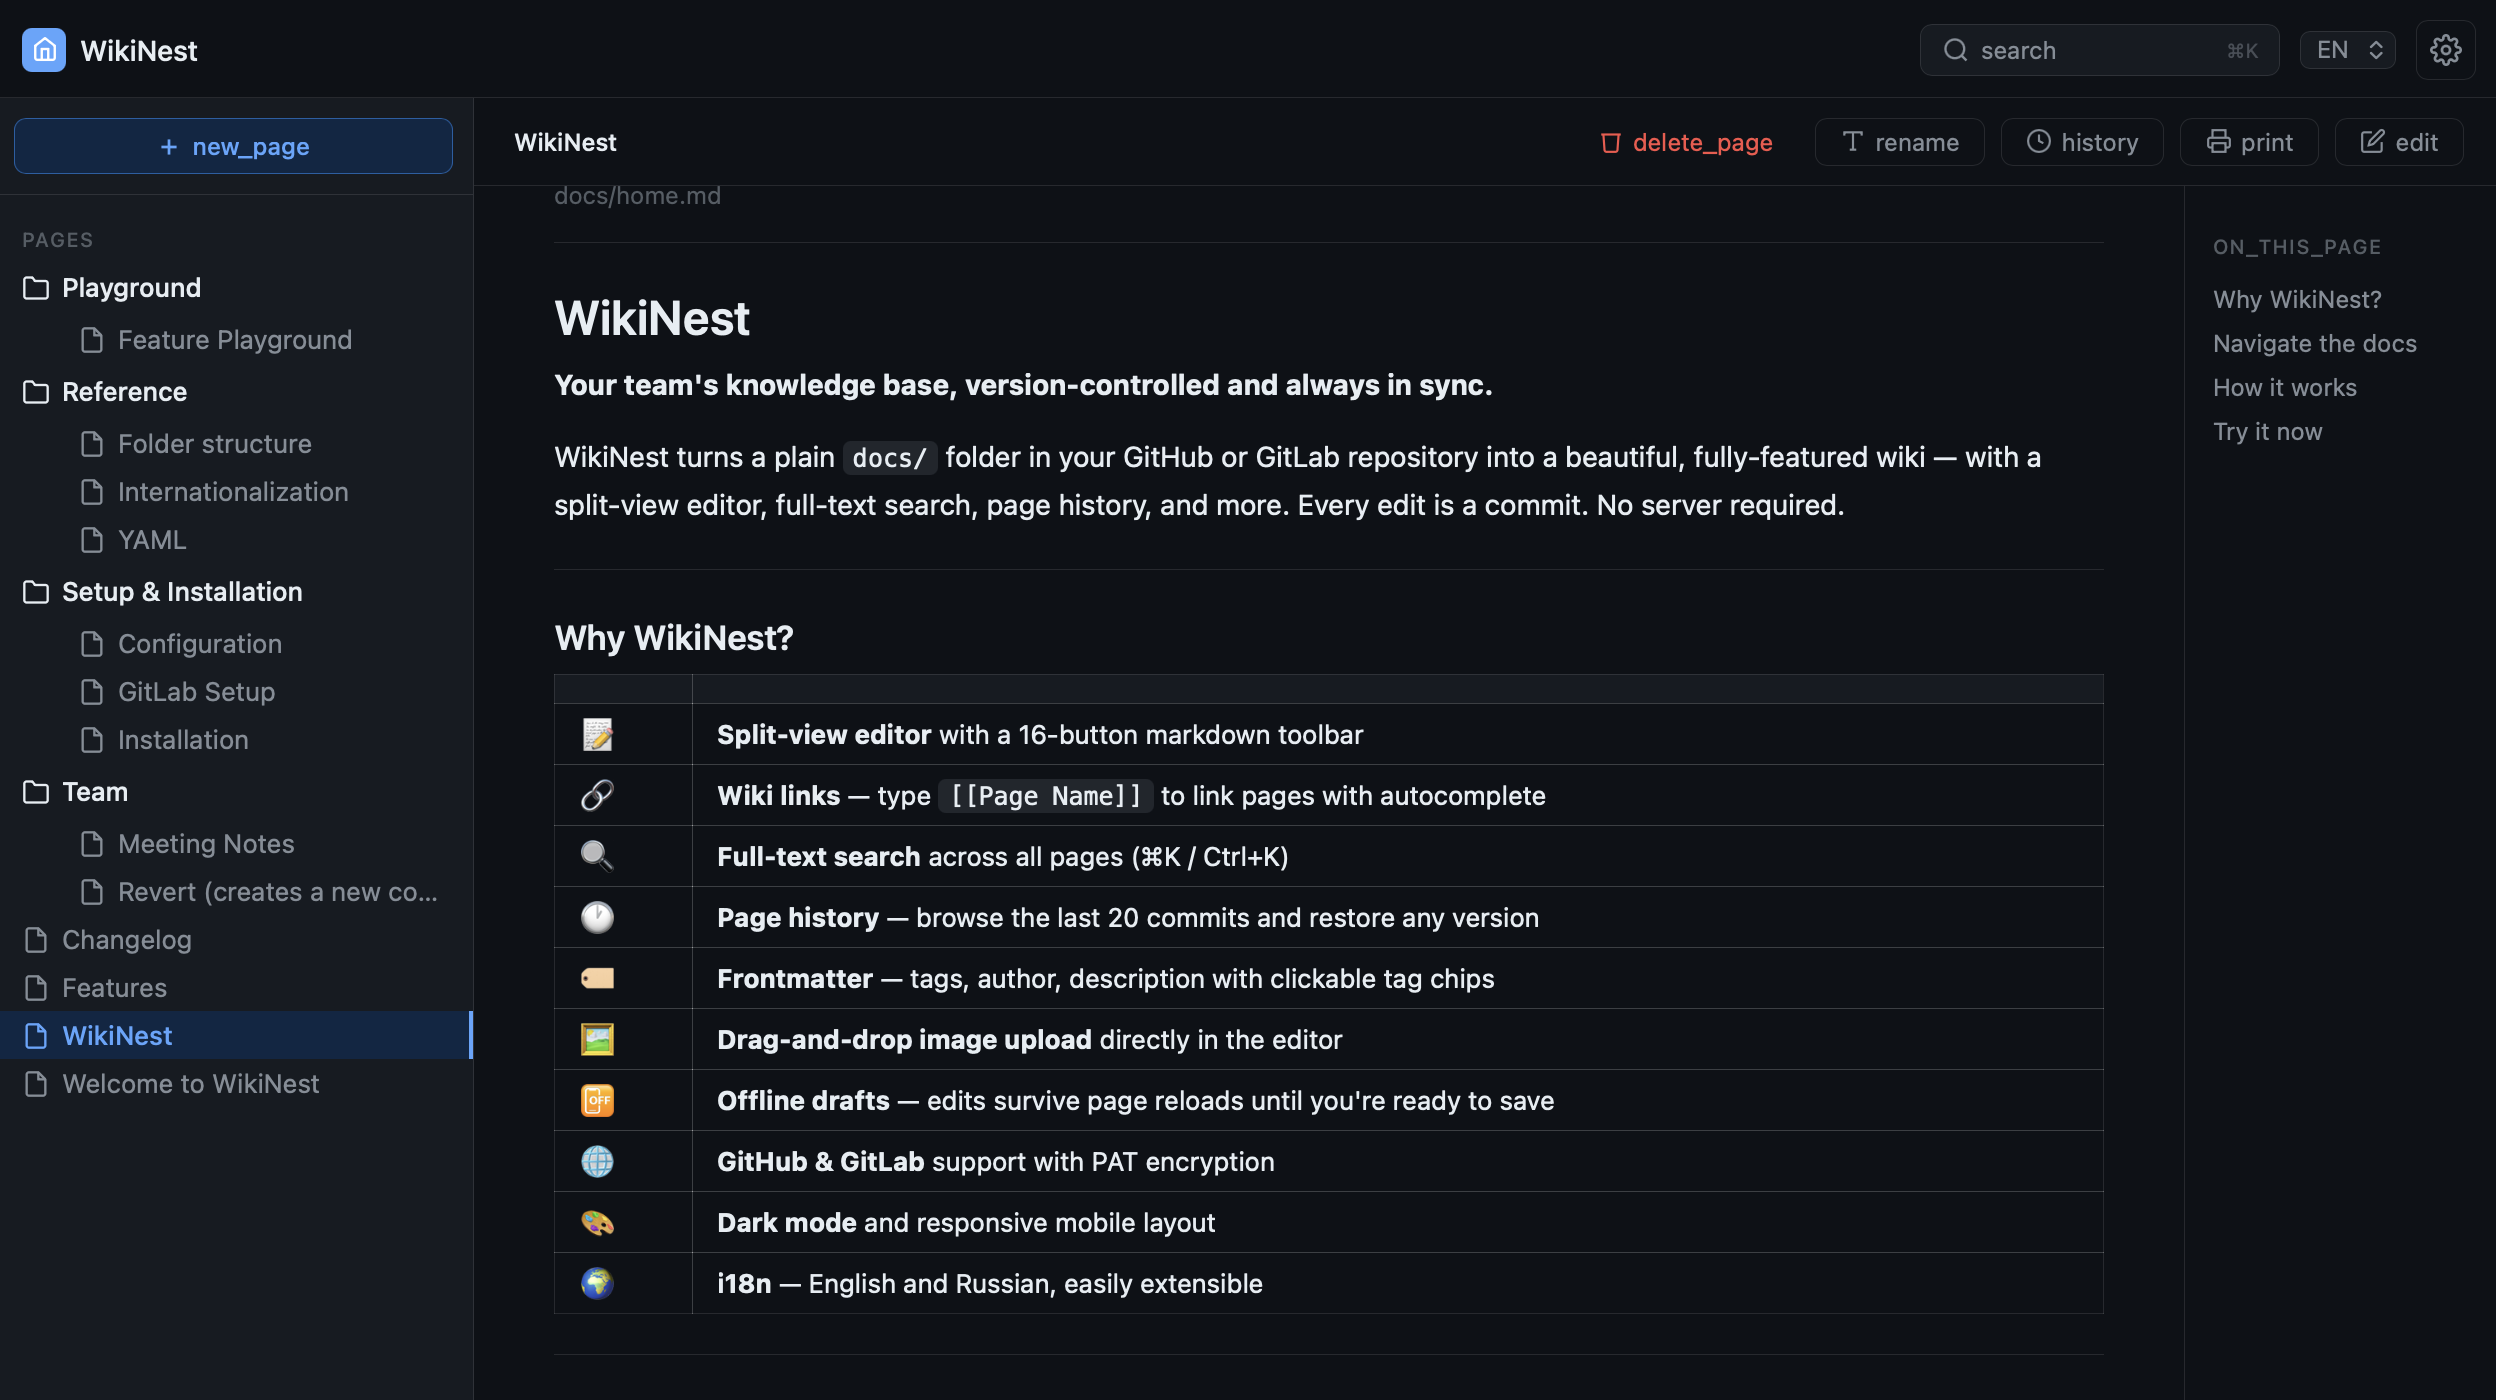
Task: Print the current page
Action: tap(2249, 142)
